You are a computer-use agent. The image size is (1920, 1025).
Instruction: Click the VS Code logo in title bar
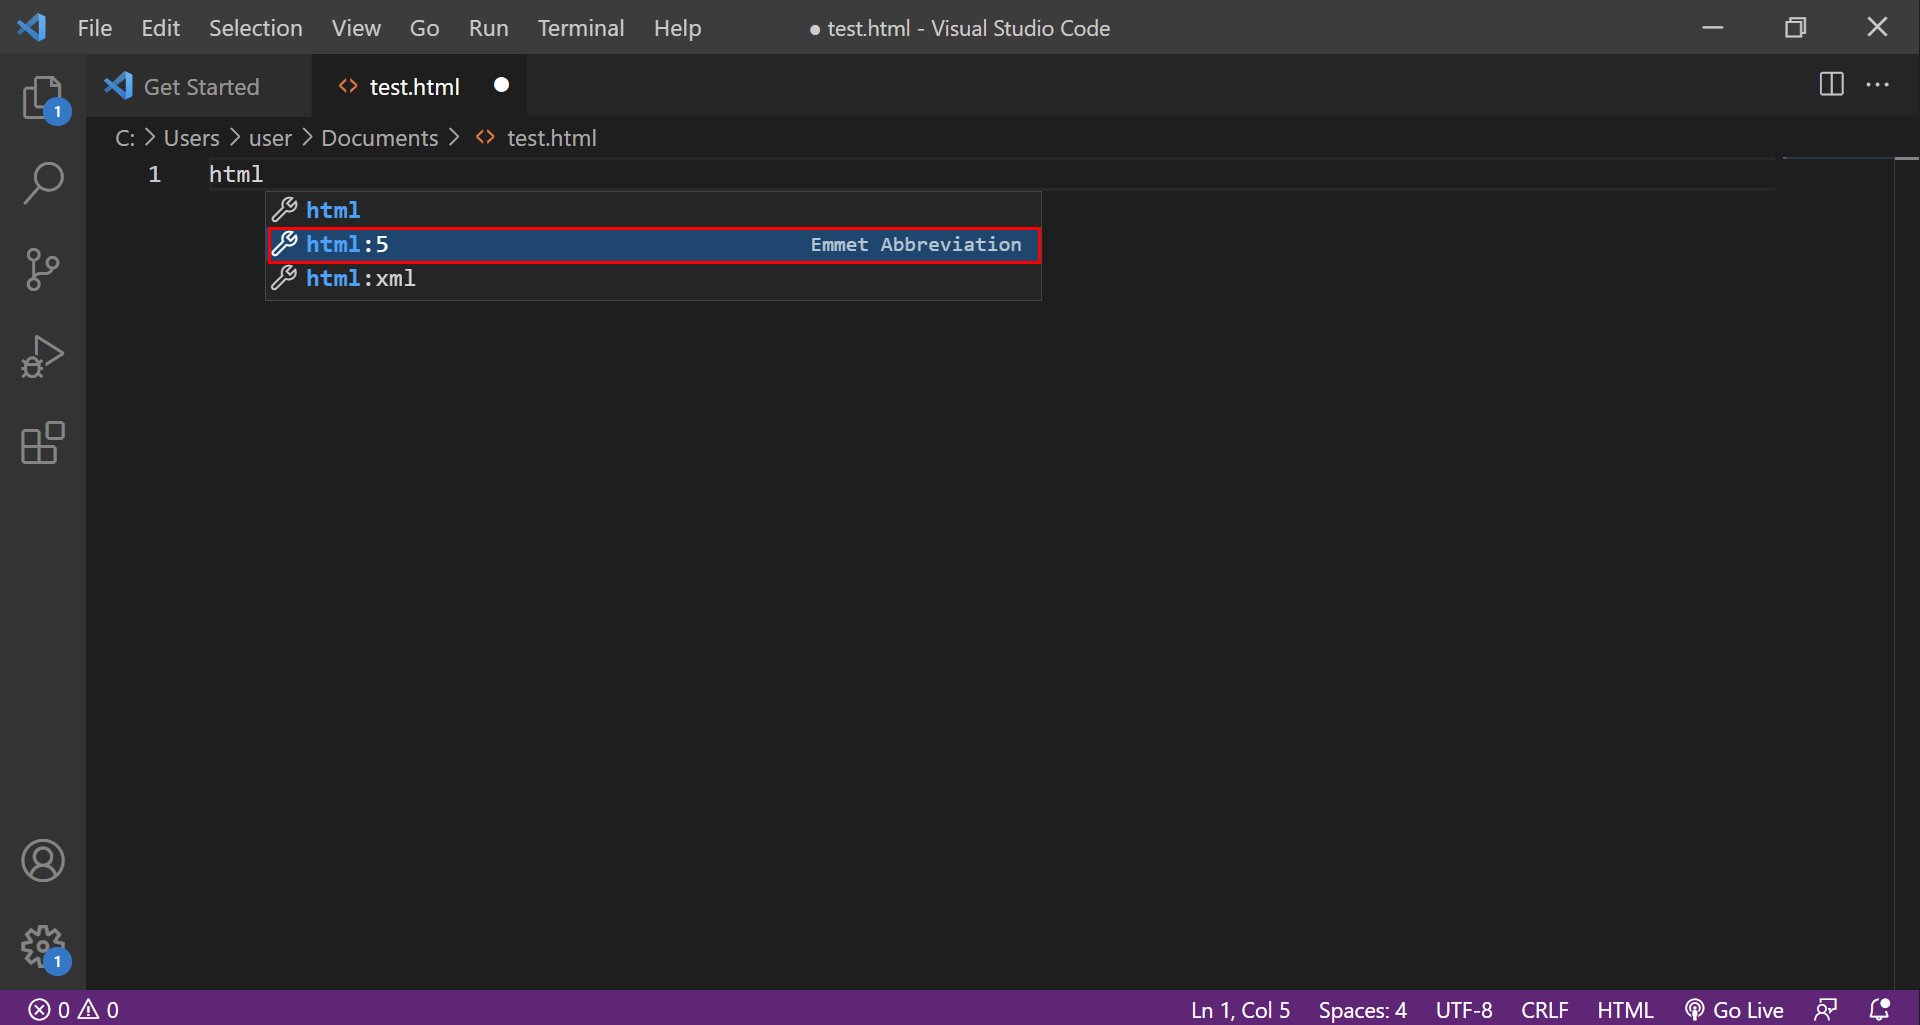pos(31,27)
